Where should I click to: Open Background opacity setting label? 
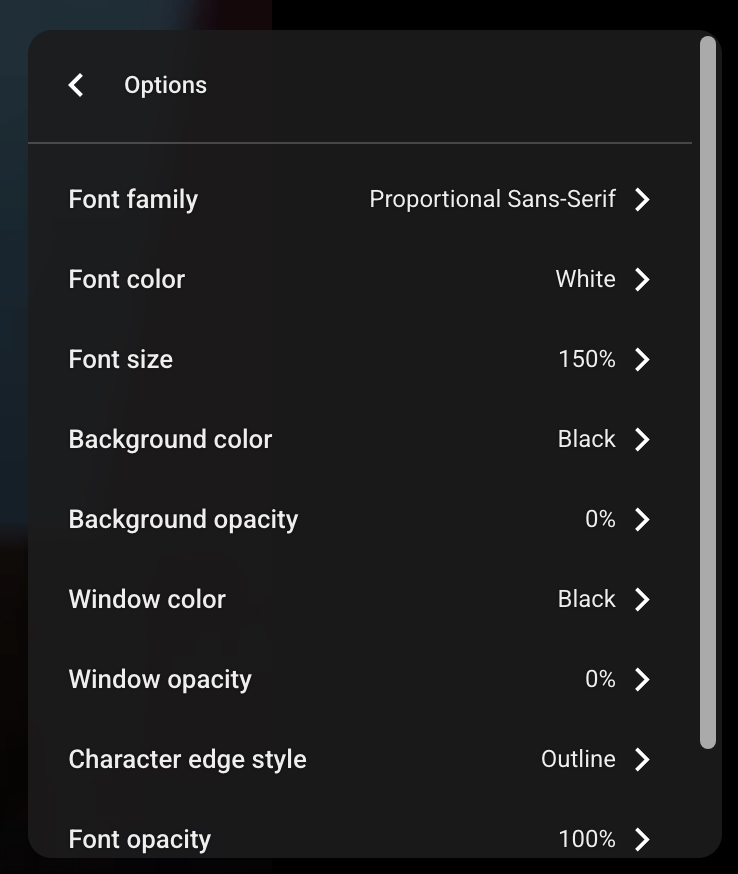(x=183, y=519)
